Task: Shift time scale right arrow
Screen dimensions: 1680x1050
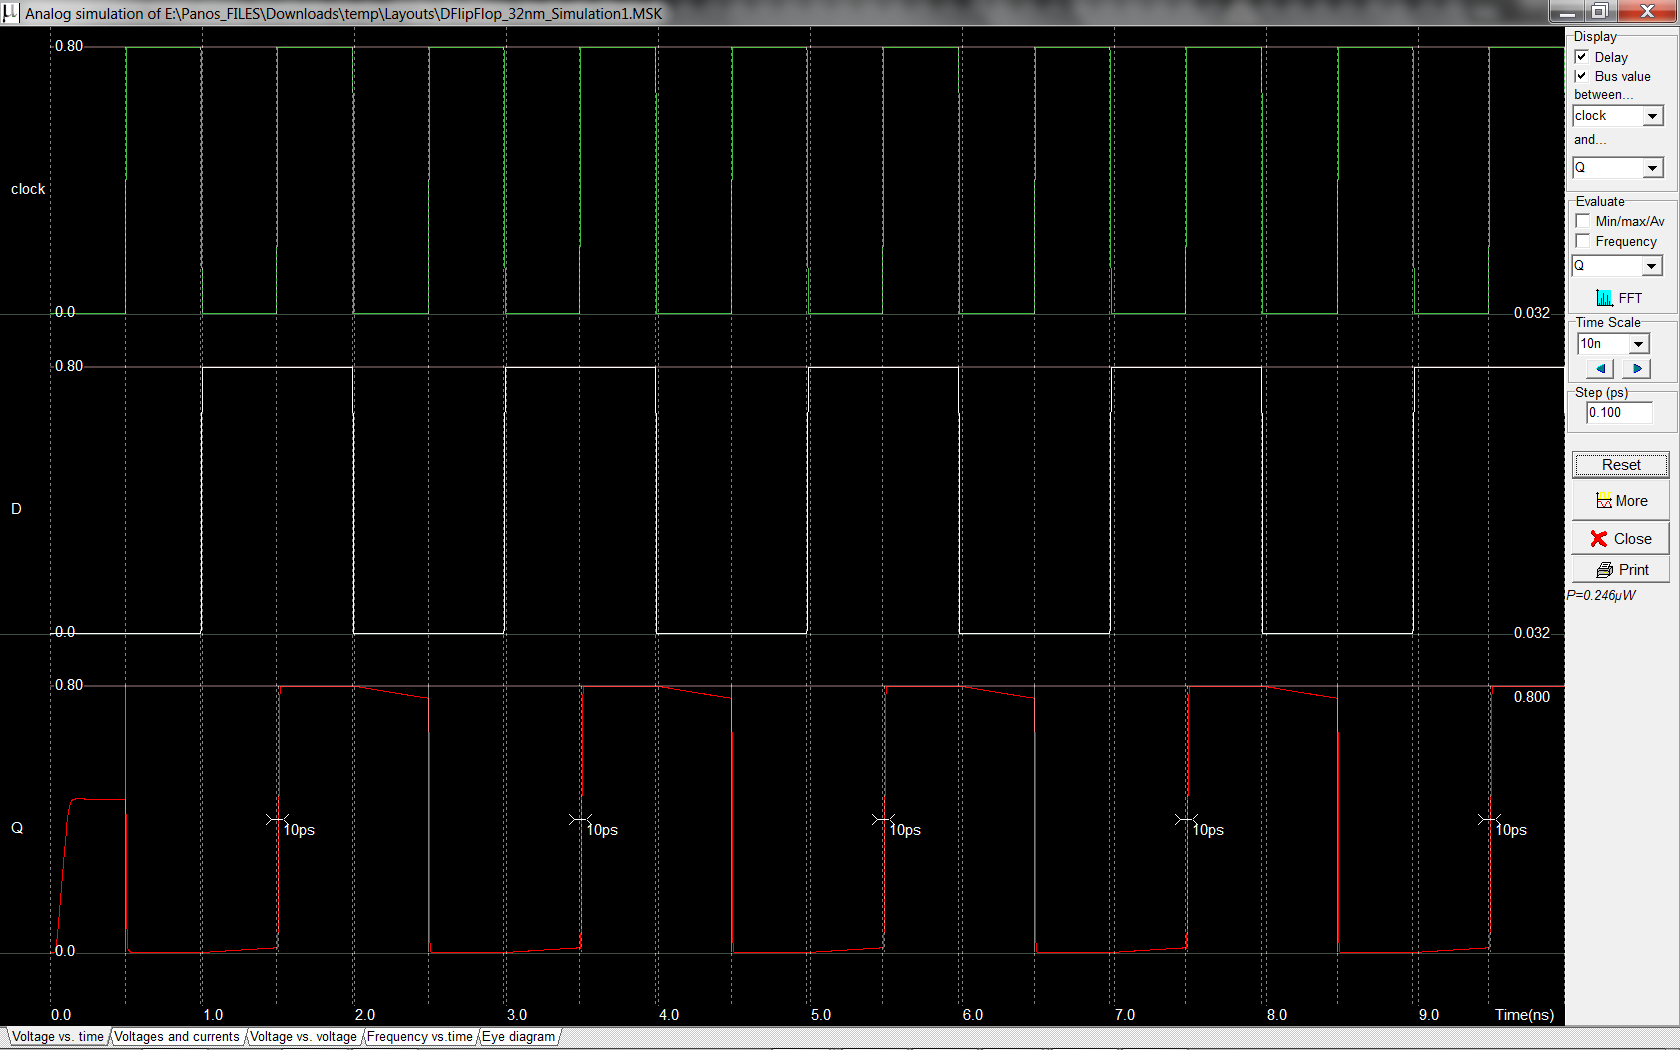Action: point(1637,369)
